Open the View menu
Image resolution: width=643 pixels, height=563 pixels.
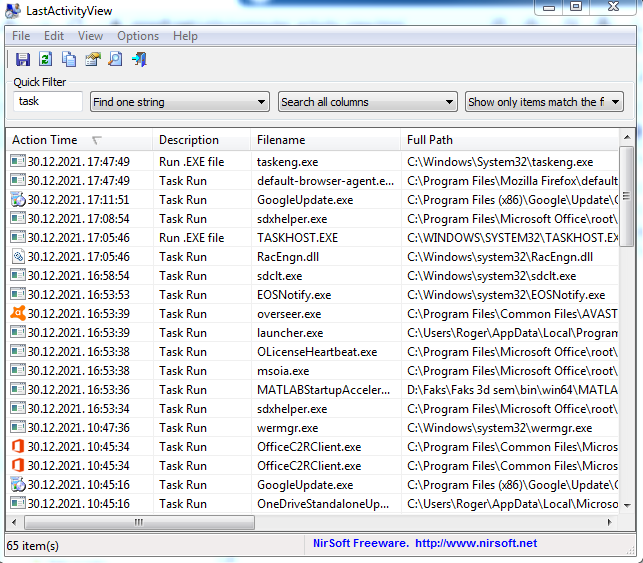[x=90, y=36]
